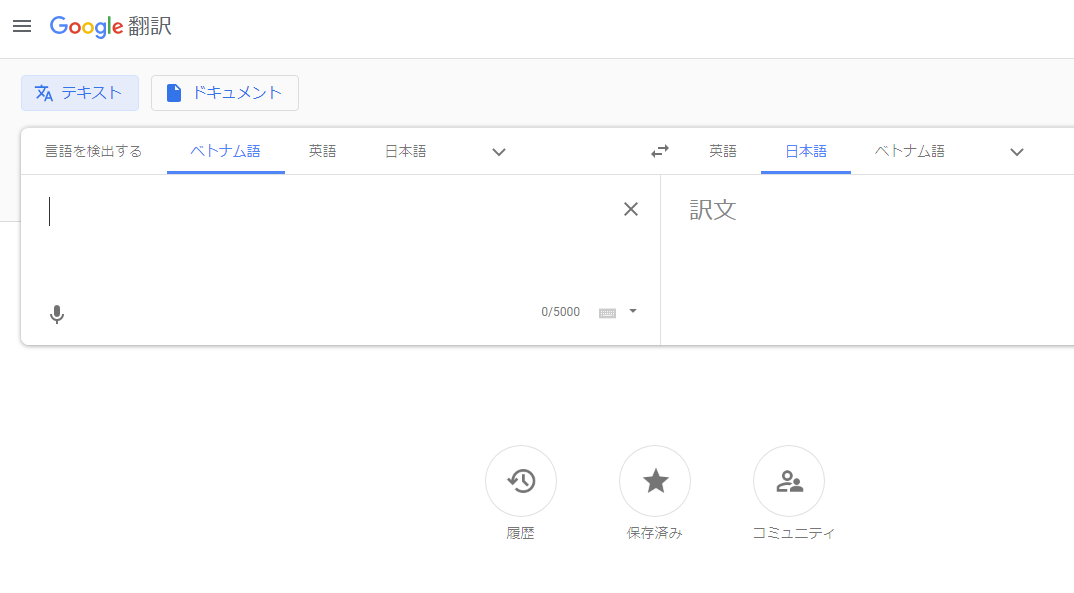The width and height of the screenshot is (1074, 593).
Task: Click the Google 翻訳 logo
Action: pyautogui.click(x=111, y=26)
